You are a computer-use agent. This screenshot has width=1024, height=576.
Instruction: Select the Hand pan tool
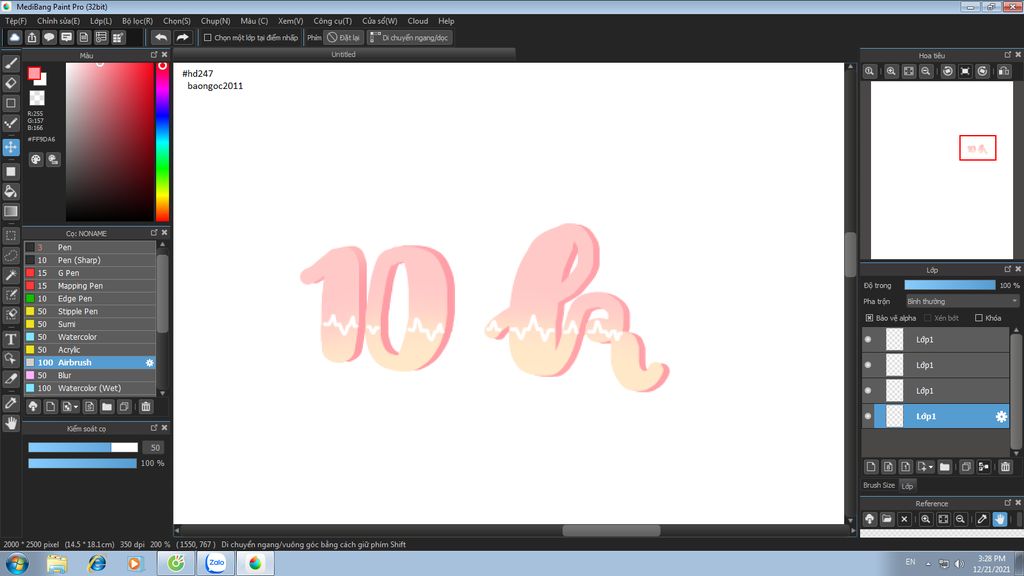click(x=10, y=423)
